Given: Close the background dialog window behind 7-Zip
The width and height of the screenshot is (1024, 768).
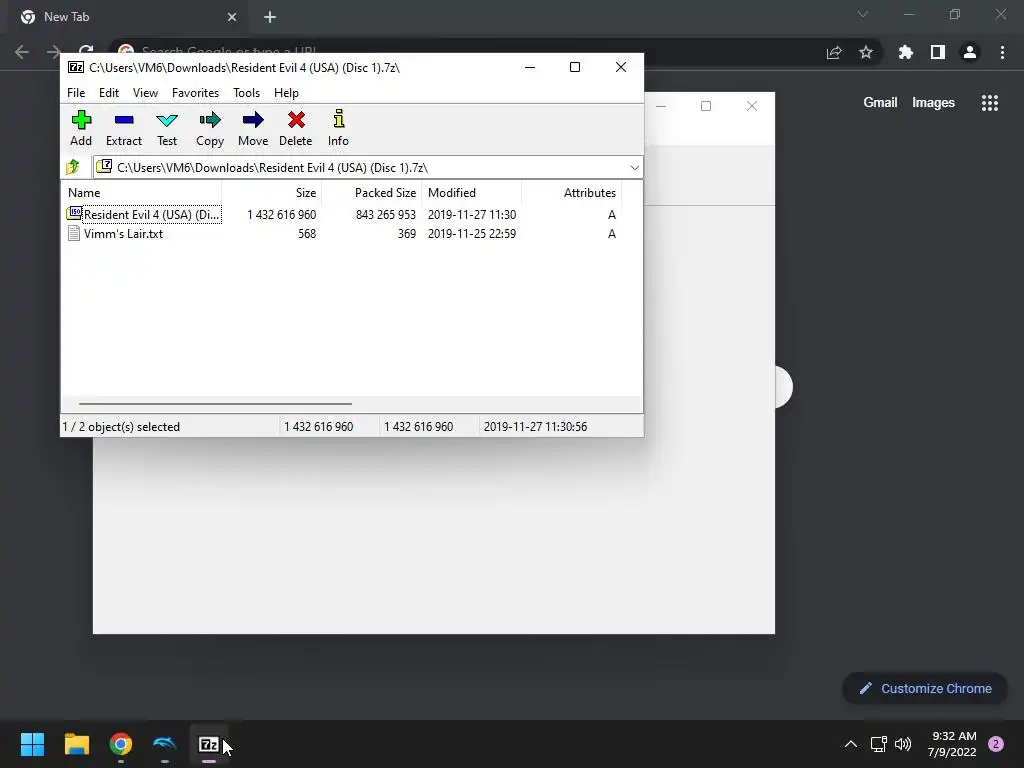Looking at the screenshot, I should coord(752,106).
